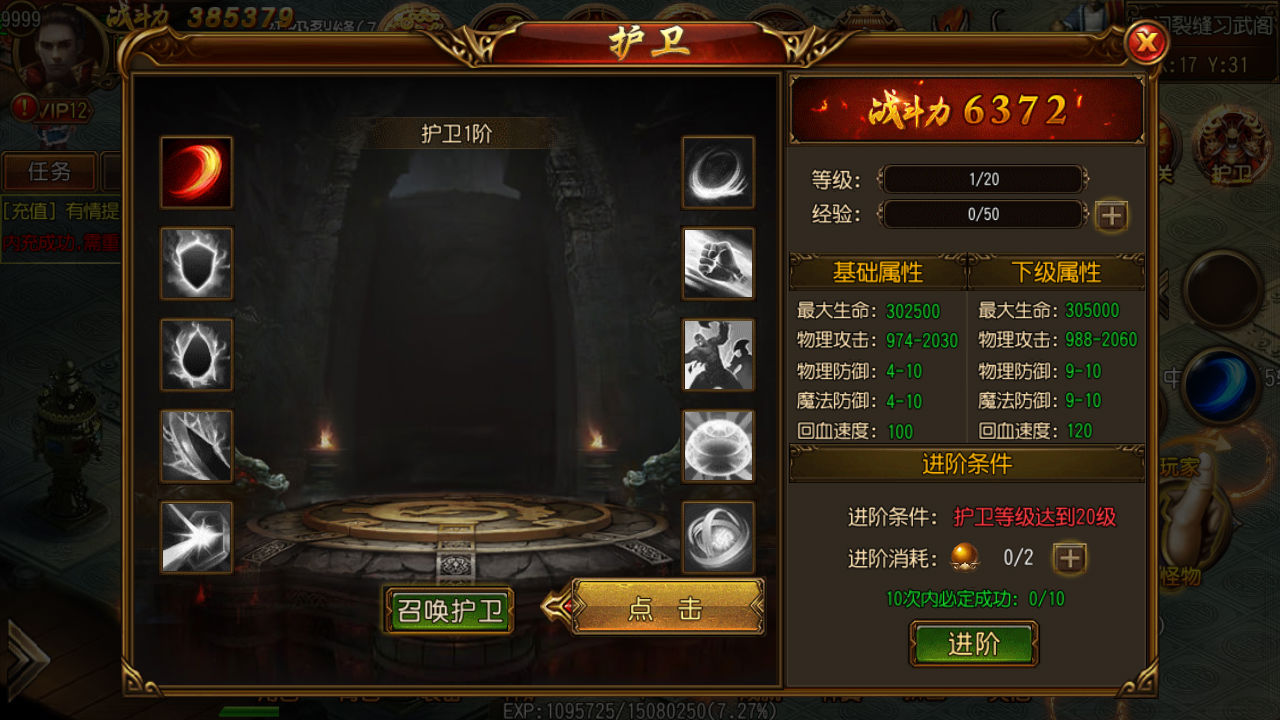Screen dimensions: 1280x720
Task: Select the punching fist skill icon
Action: point(718,263)
